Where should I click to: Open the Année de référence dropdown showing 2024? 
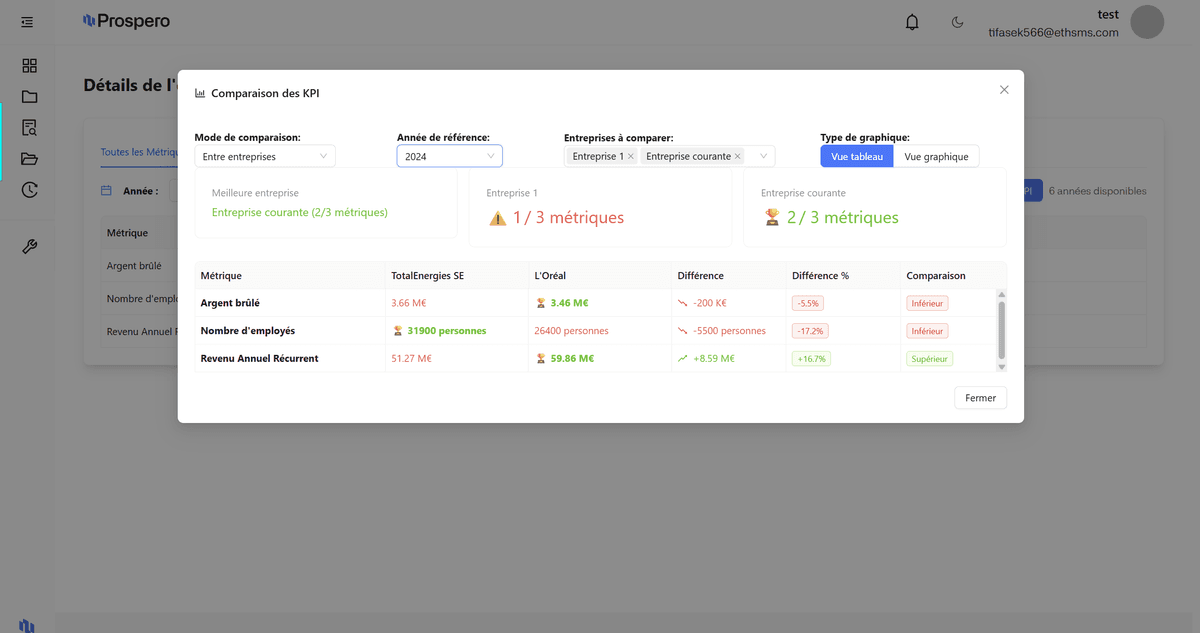point(449,156)
